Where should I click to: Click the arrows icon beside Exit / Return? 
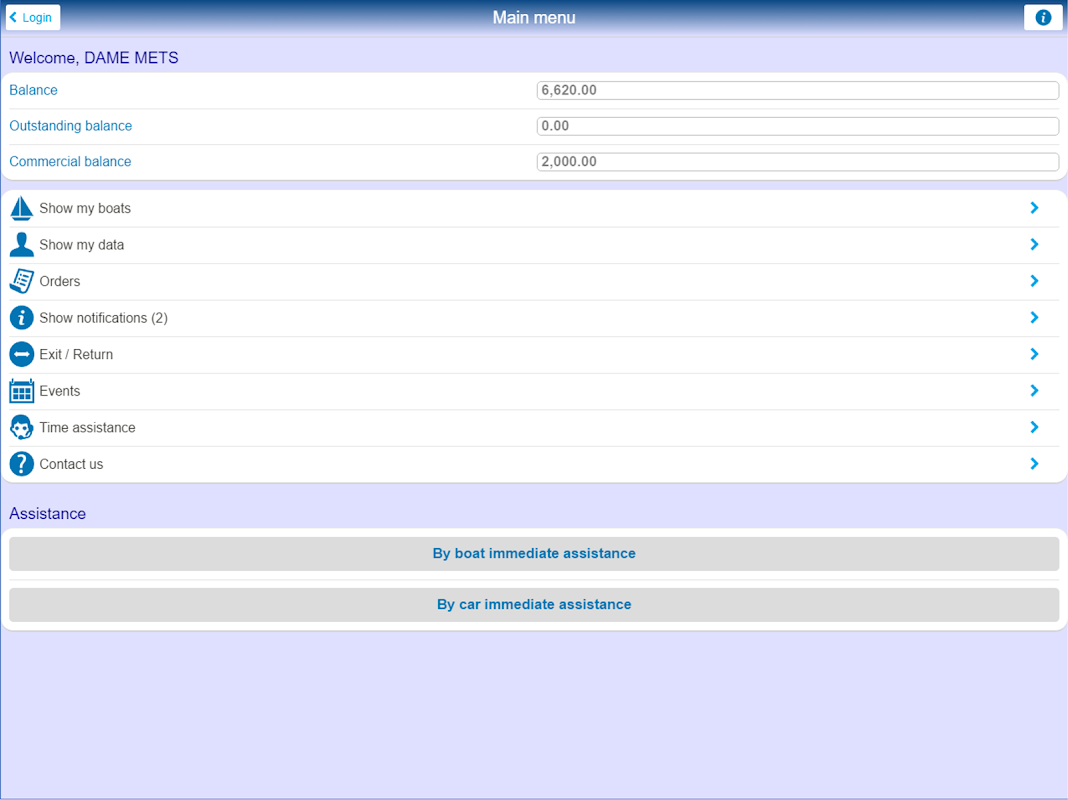coord(21,355)
